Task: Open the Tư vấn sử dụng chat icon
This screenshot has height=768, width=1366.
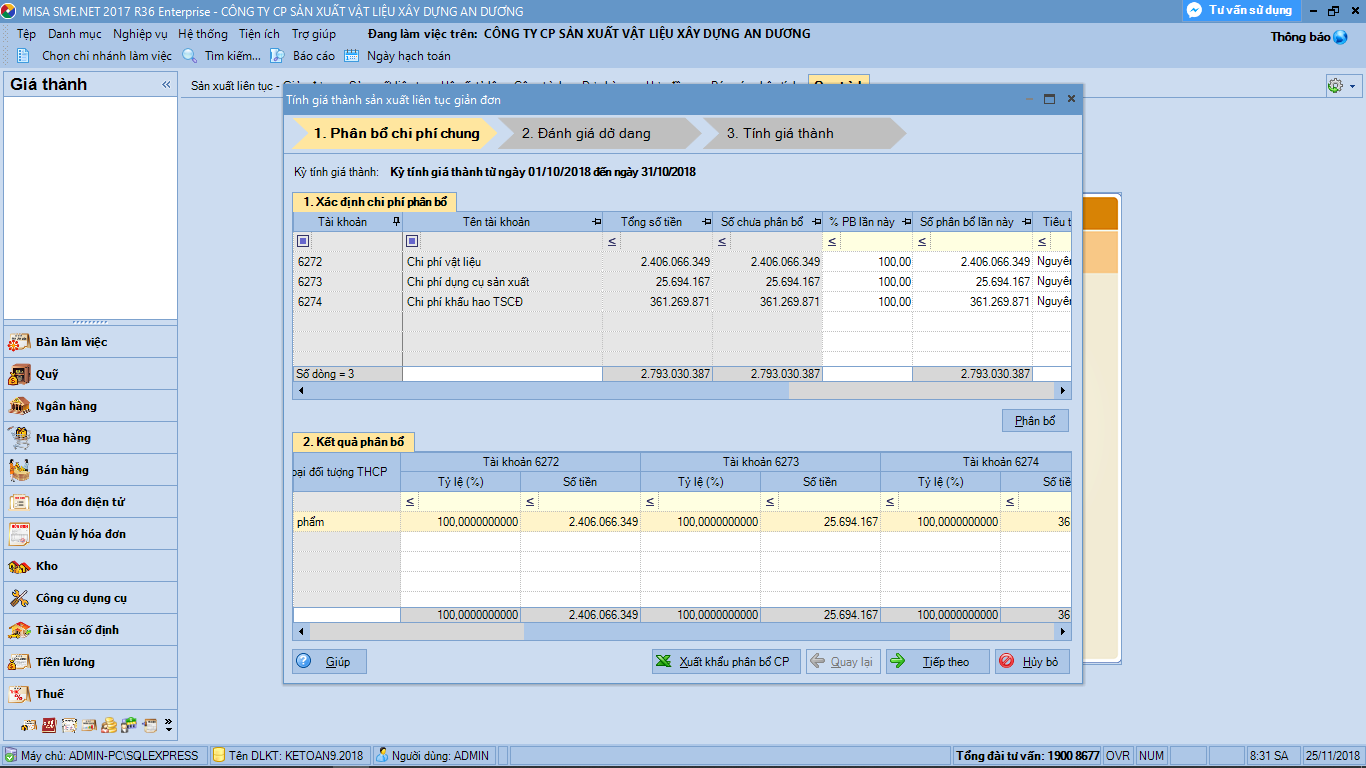Action: [x=1194, y=10]
